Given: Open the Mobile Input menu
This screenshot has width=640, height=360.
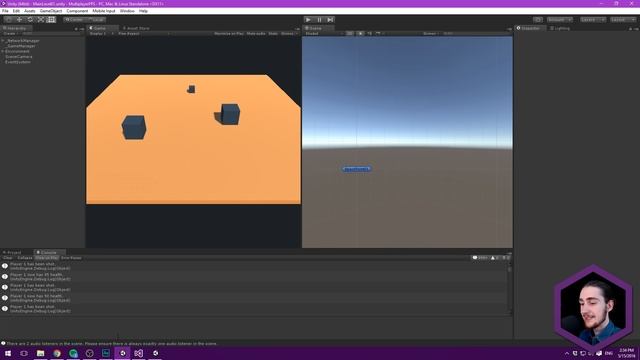Looking at the screenshot, I should tap(104, 11).
